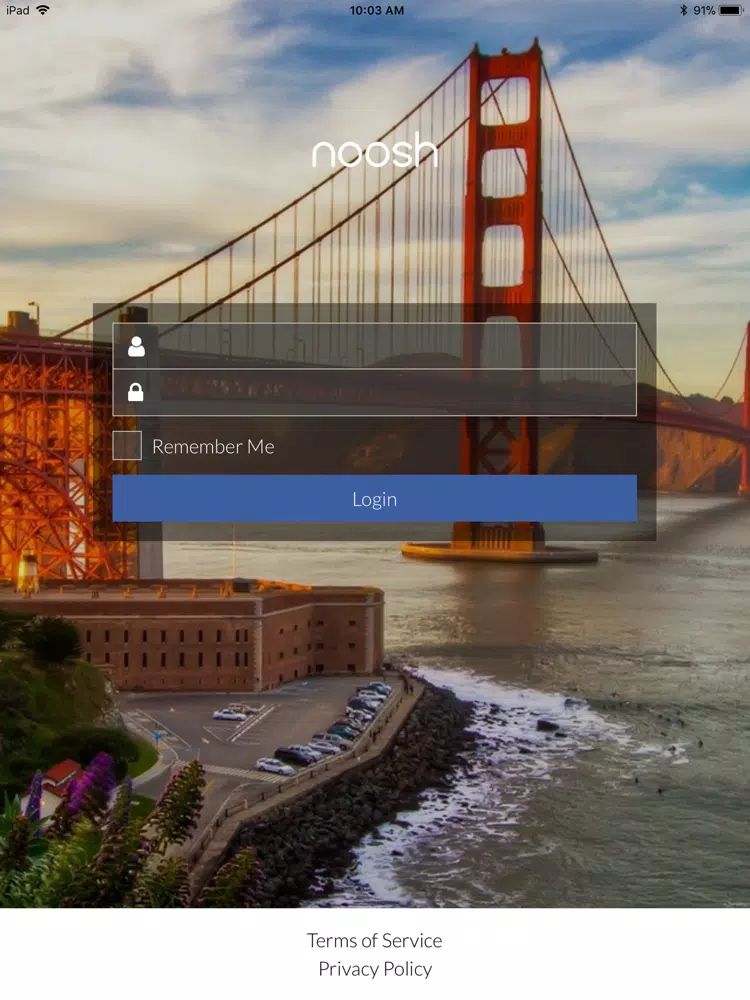Tick the Remember Me checkbox
The image size is (750, 1000).
pyautogui.click(x=127, y=445)
